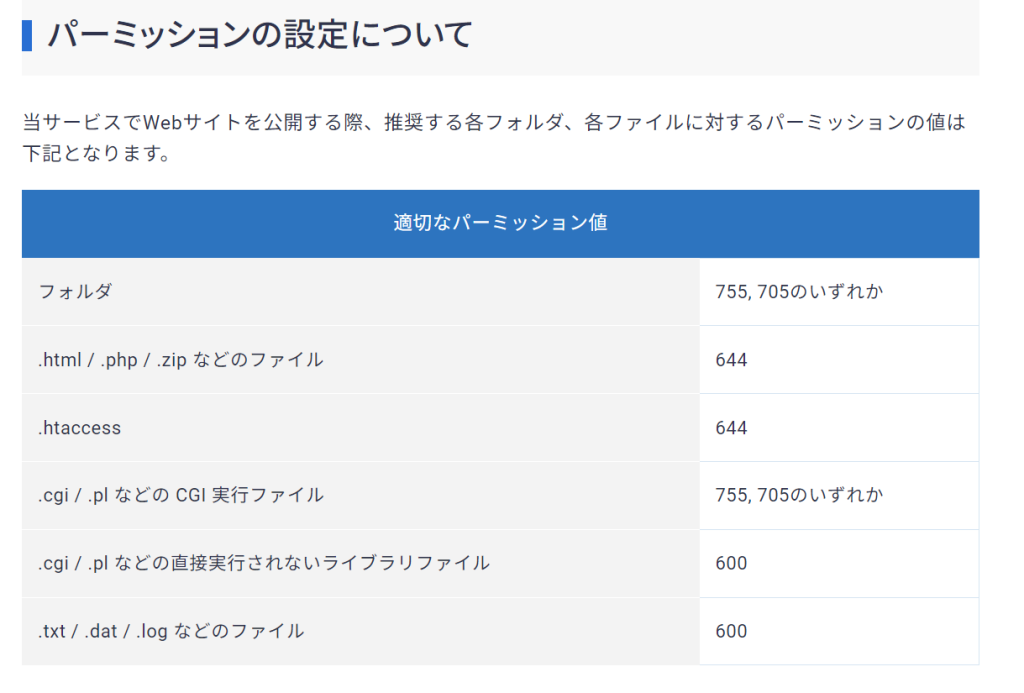Image resolution: width=1024 pixels, height=693 pixels.
Task: Click the table header 適切なパーミッション値
Action: pyautogui.click(x=500, y=223)
